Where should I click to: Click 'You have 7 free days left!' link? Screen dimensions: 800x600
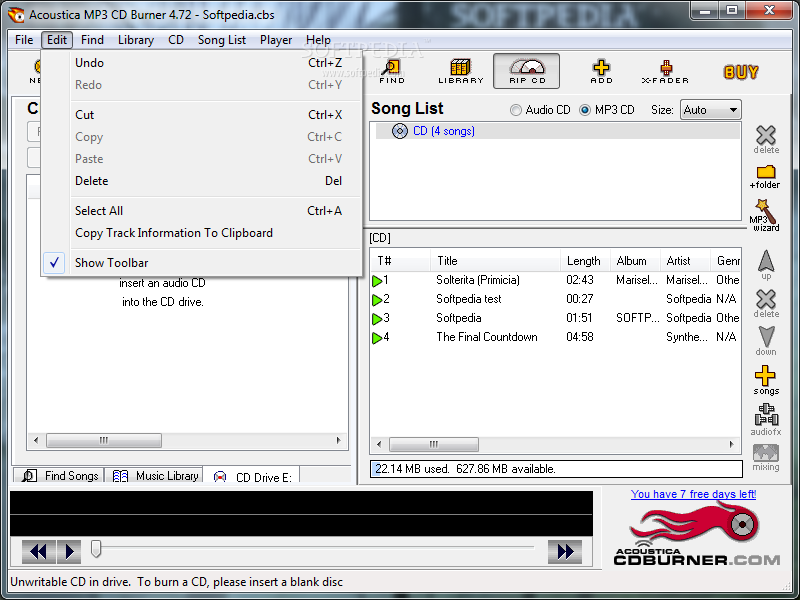pos(693,494)
